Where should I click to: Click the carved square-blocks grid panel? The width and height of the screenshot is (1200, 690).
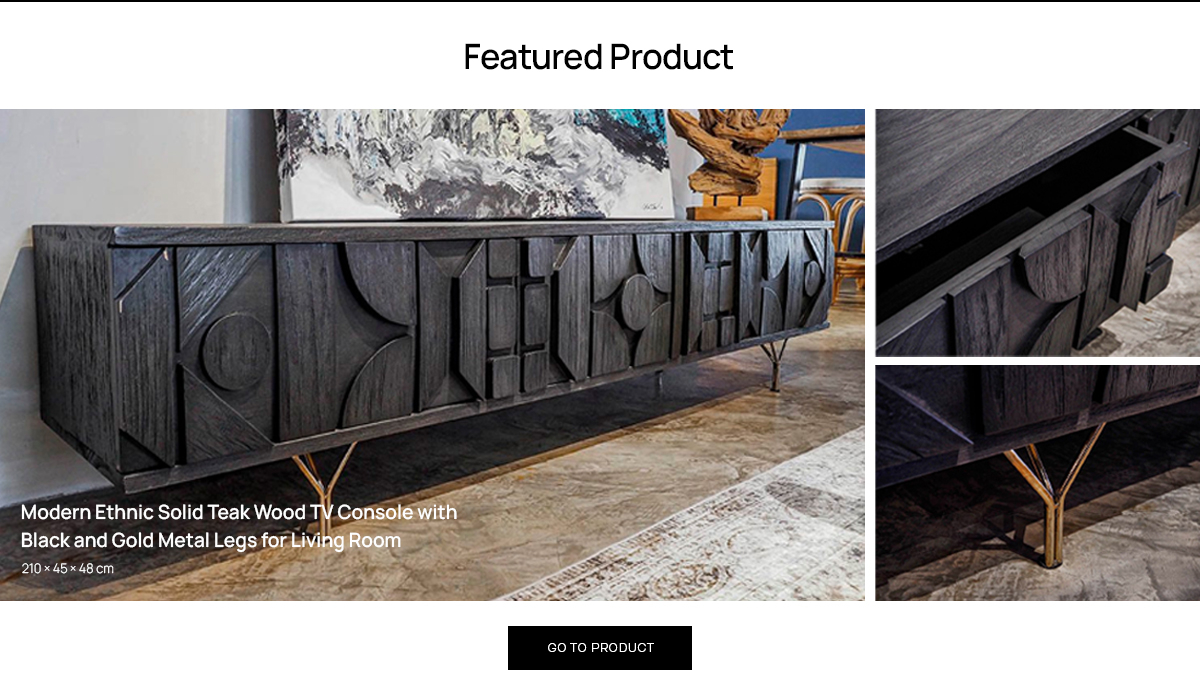click(x=518, y=315)
